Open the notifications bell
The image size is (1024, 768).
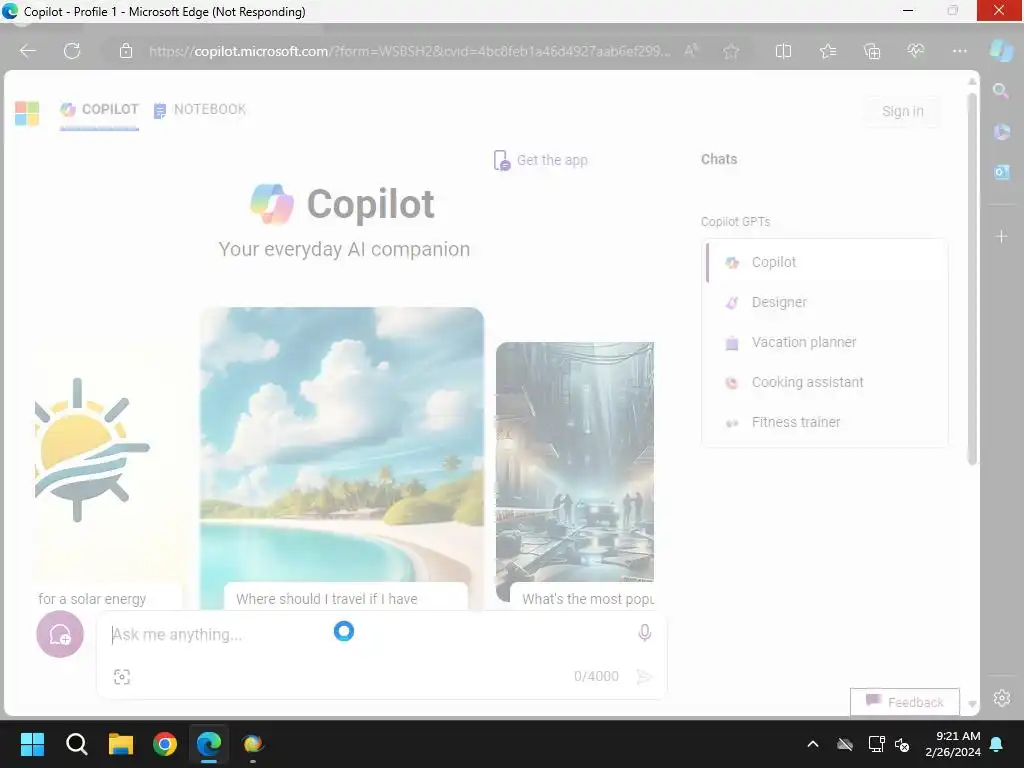pyautogui.click(x=997, y=744)
